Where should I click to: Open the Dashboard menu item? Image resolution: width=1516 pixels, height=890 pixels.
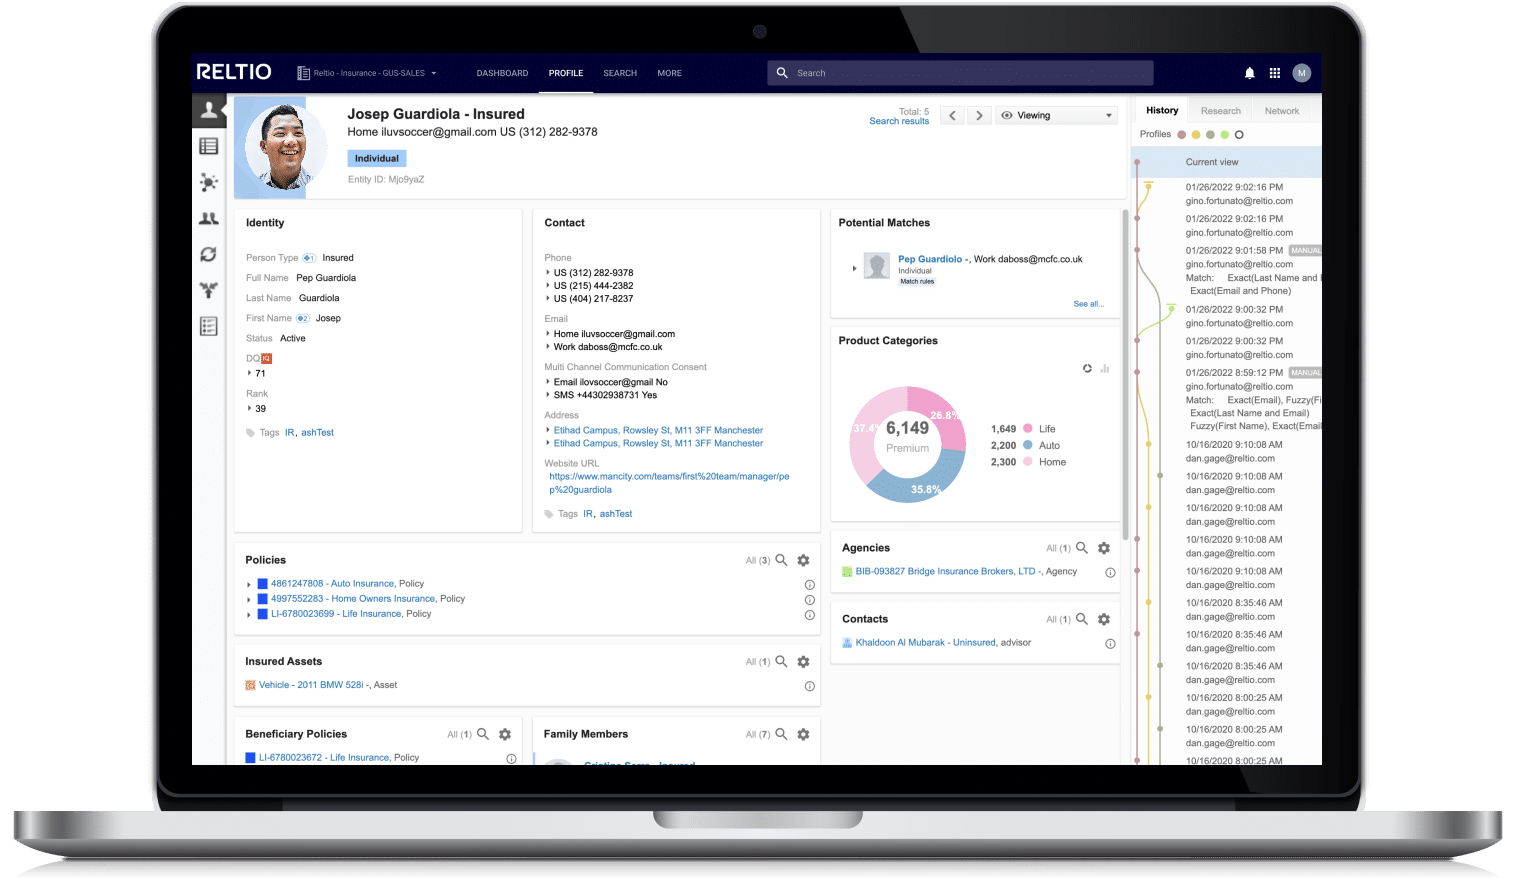pyautogui.click(x=502, y=73)
